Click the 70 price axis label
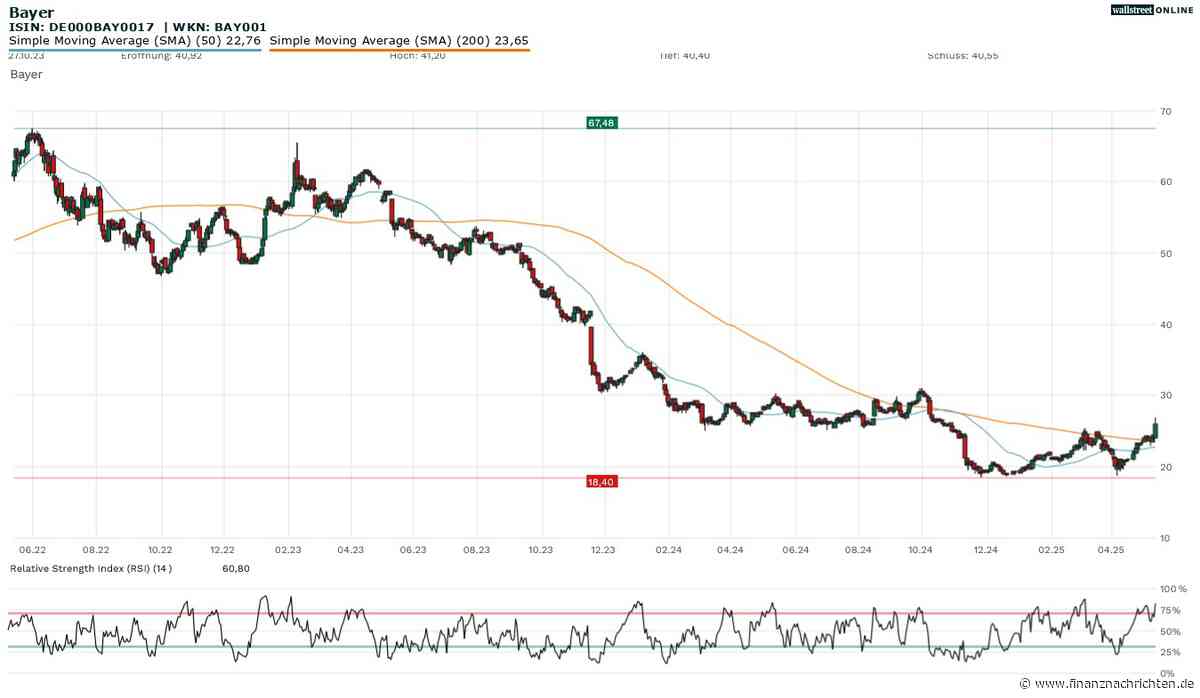Viewport: 1200px width, 698px height. (1166, 110)
